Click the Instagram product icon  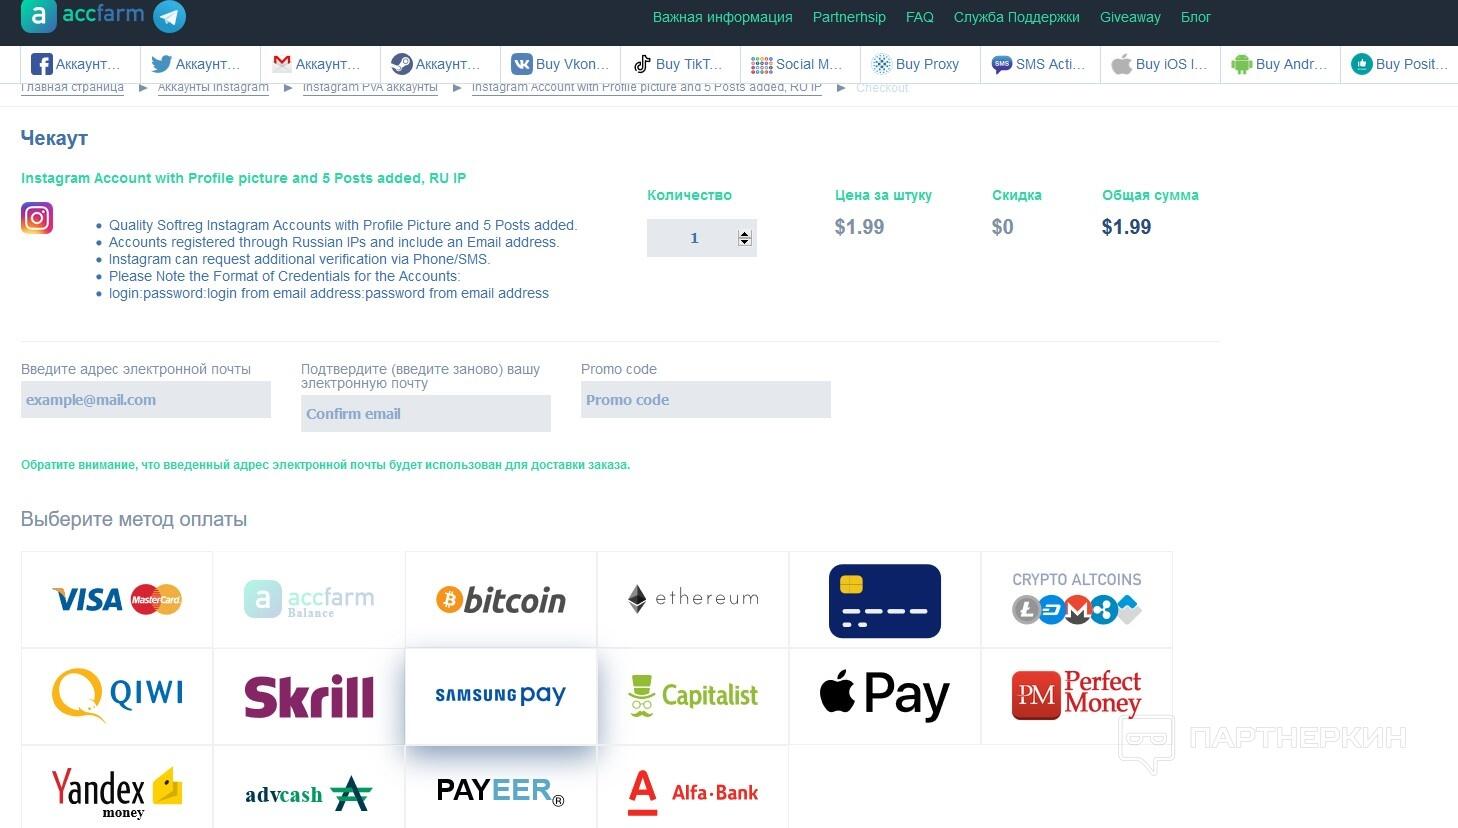[x=37, y=218]
